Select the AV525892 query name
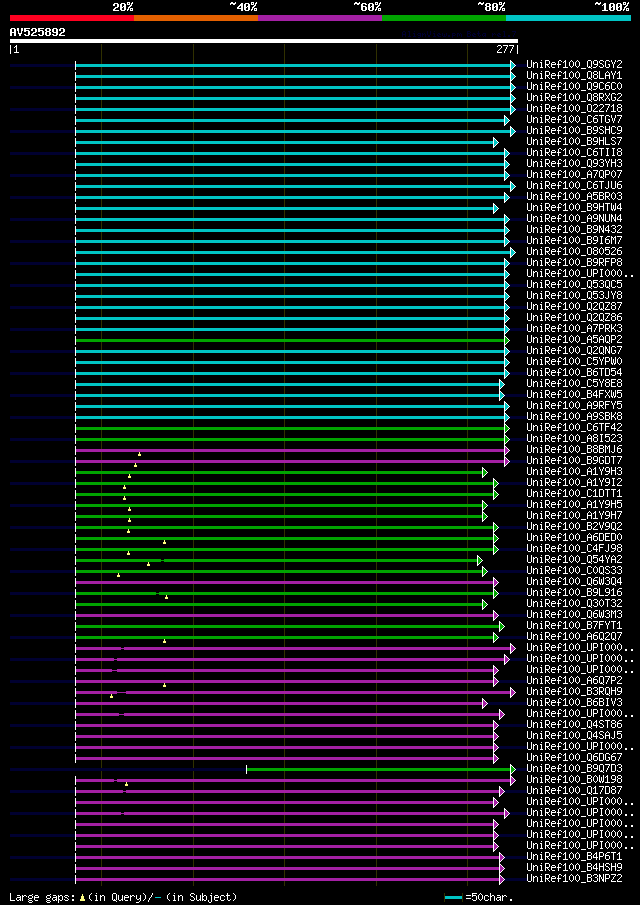 coord(38,32)
